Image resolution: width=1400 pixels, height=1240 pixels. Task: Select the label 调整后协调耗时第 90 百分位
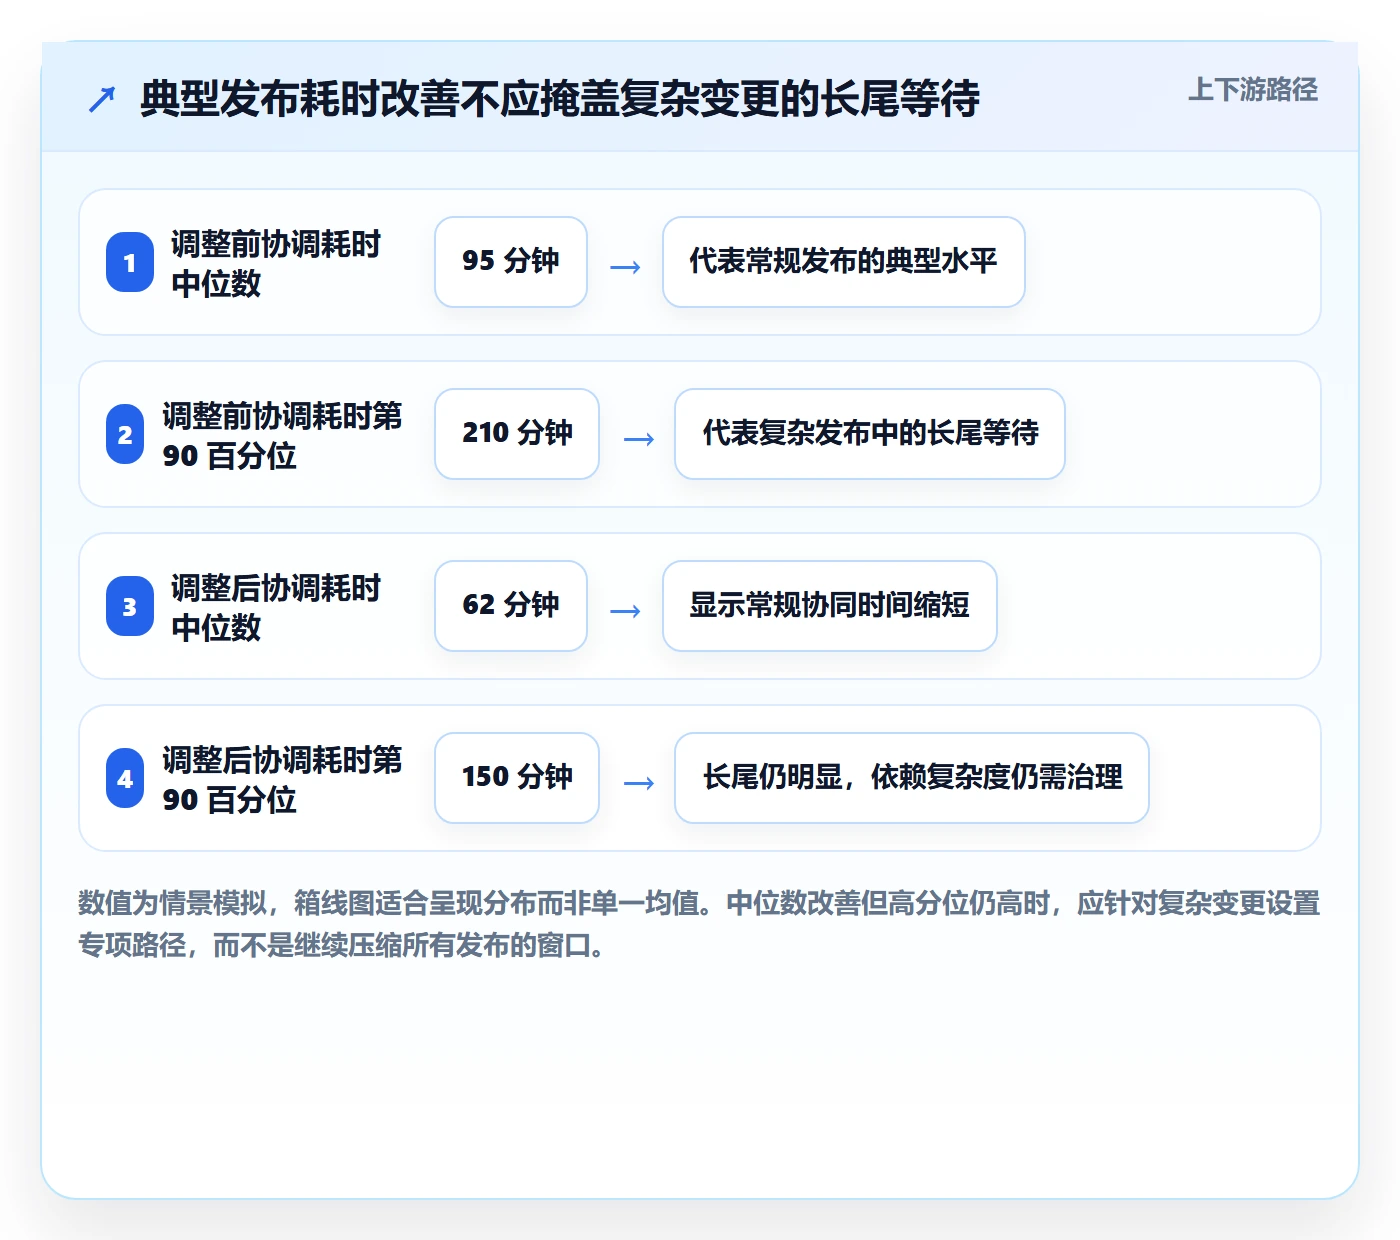click(282, 779)
